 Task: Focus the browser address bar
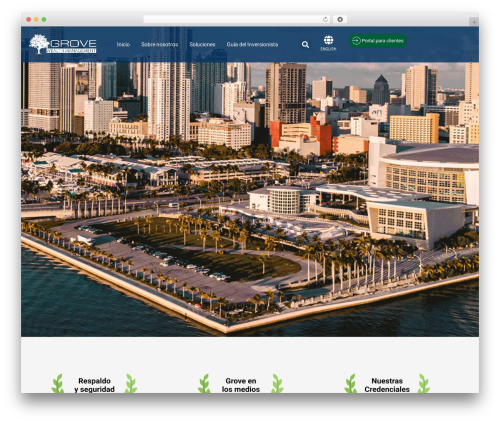tap(236, 19)
